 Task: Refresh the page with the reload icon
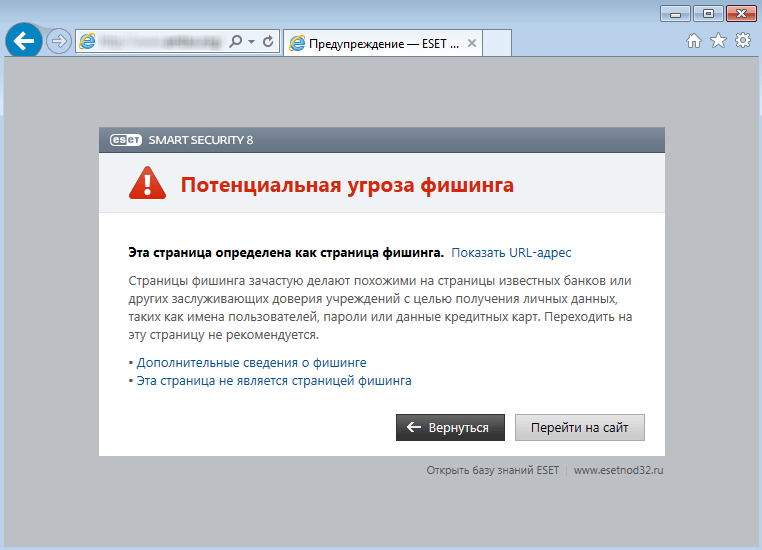[268, 42]
